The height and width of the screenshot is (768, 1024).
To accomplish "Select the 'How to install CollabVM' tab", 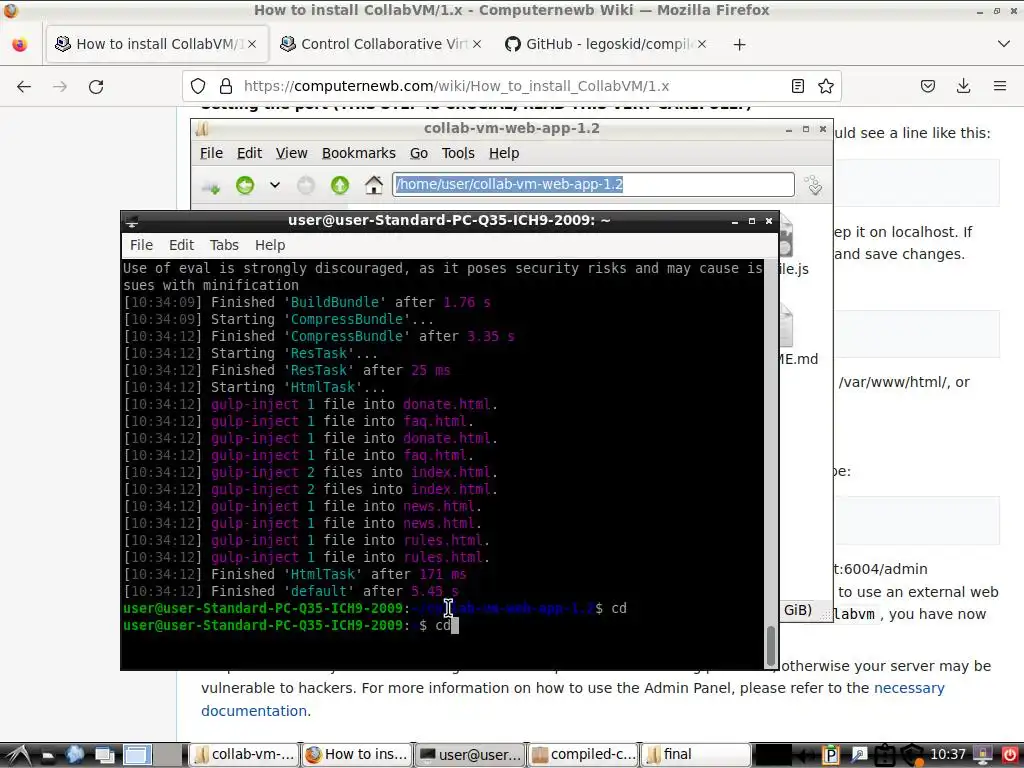I will click(x=157, y=44).
